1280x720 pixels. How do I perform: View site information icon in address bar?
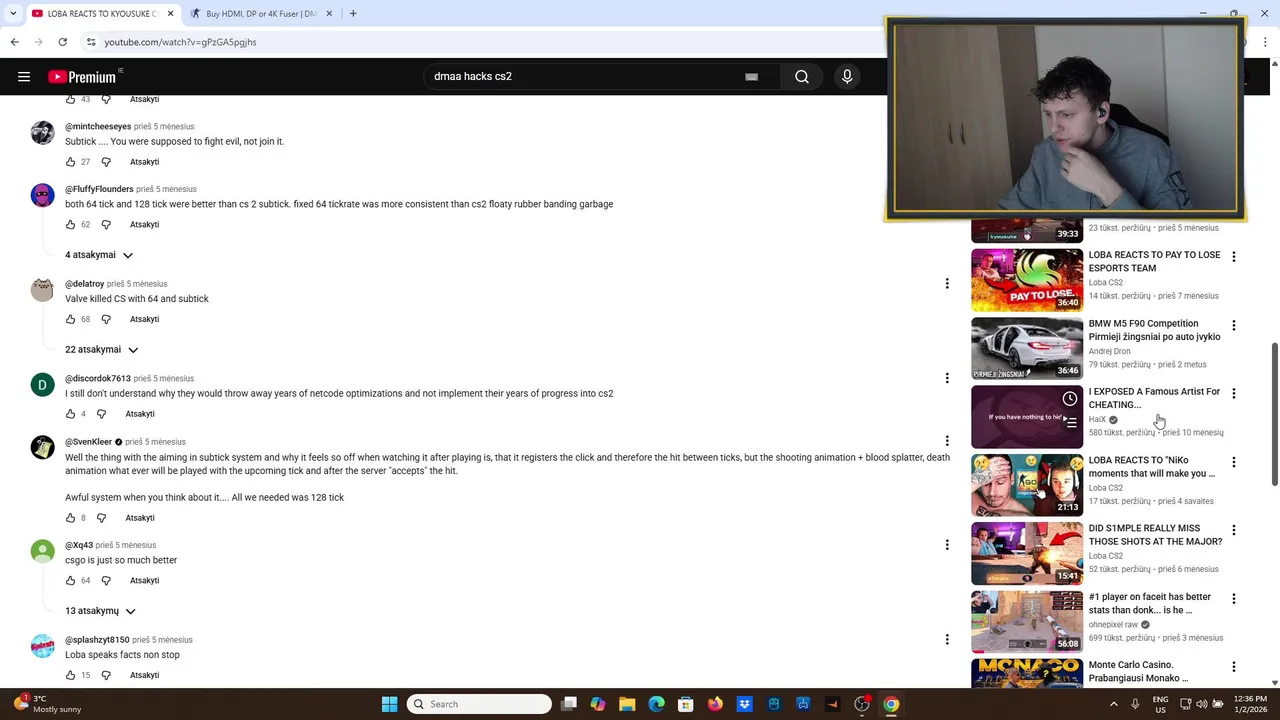pyautogui.click(x=91, y=42)
